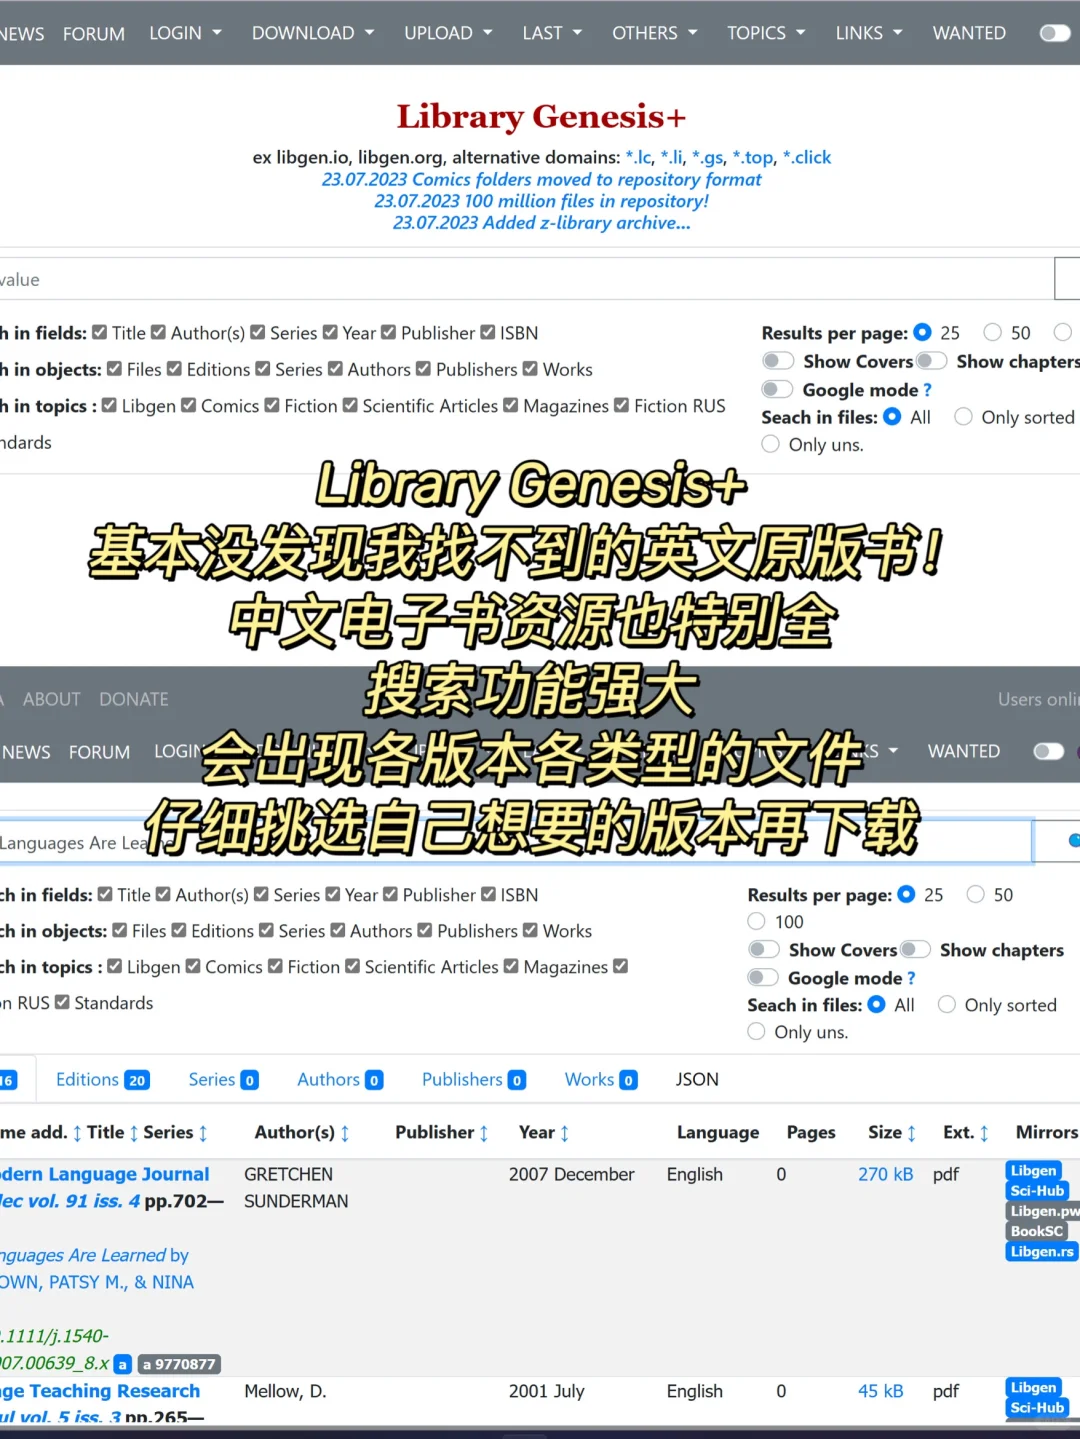
Task: Uncheck Standards checkbox in lower screenshot
Action: tap(62, 1002)
